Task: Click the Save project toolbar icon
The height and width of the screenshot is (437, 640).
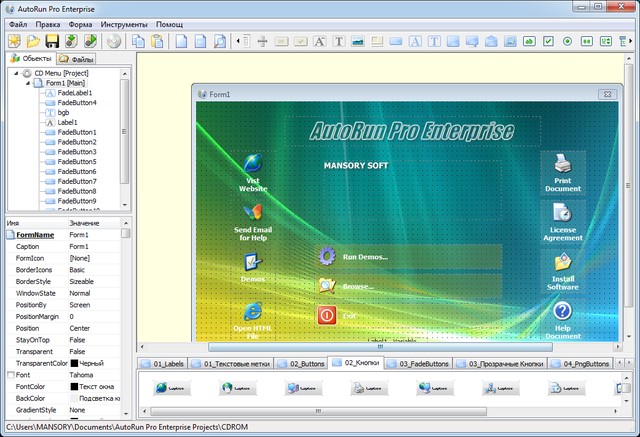Action: [52, 41]
